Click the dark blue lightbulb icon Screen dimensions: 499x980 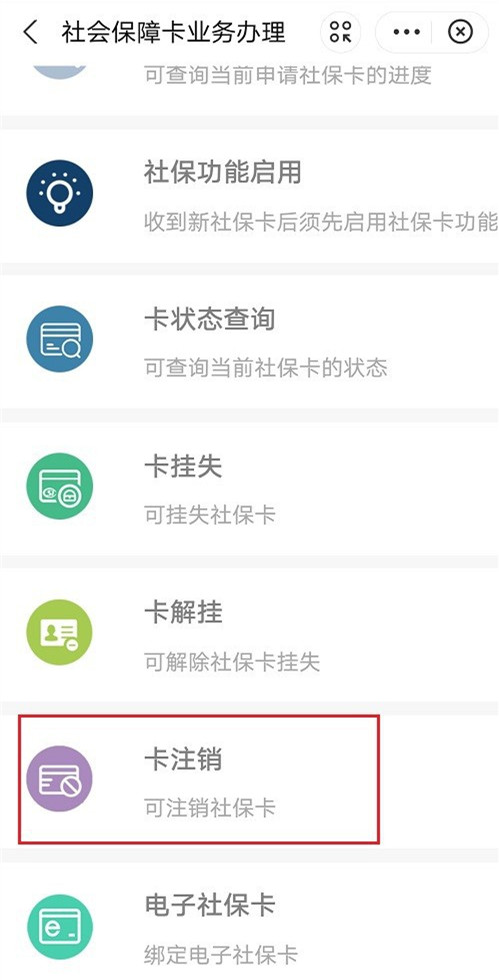tap(59, 193)
